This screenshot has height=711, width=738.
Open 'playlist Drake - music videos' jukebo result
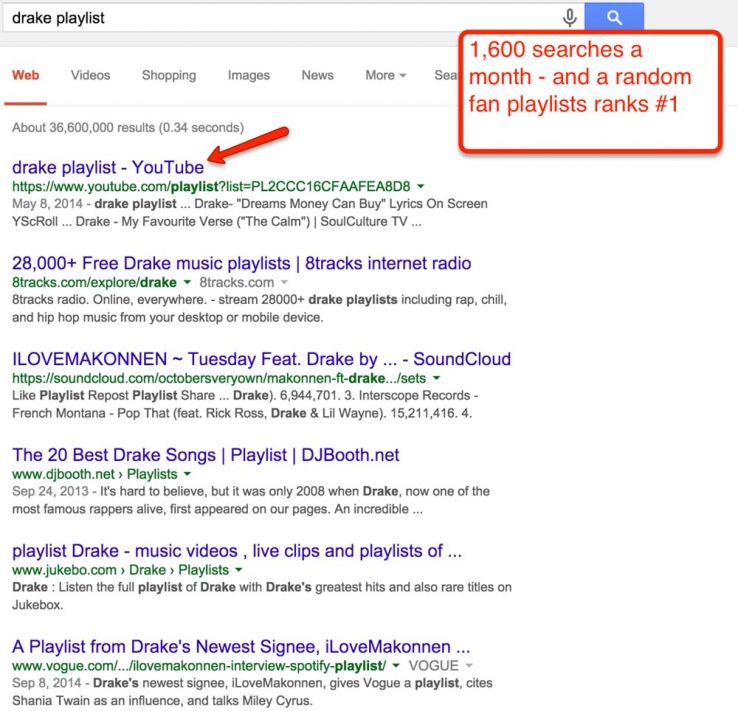237,551
